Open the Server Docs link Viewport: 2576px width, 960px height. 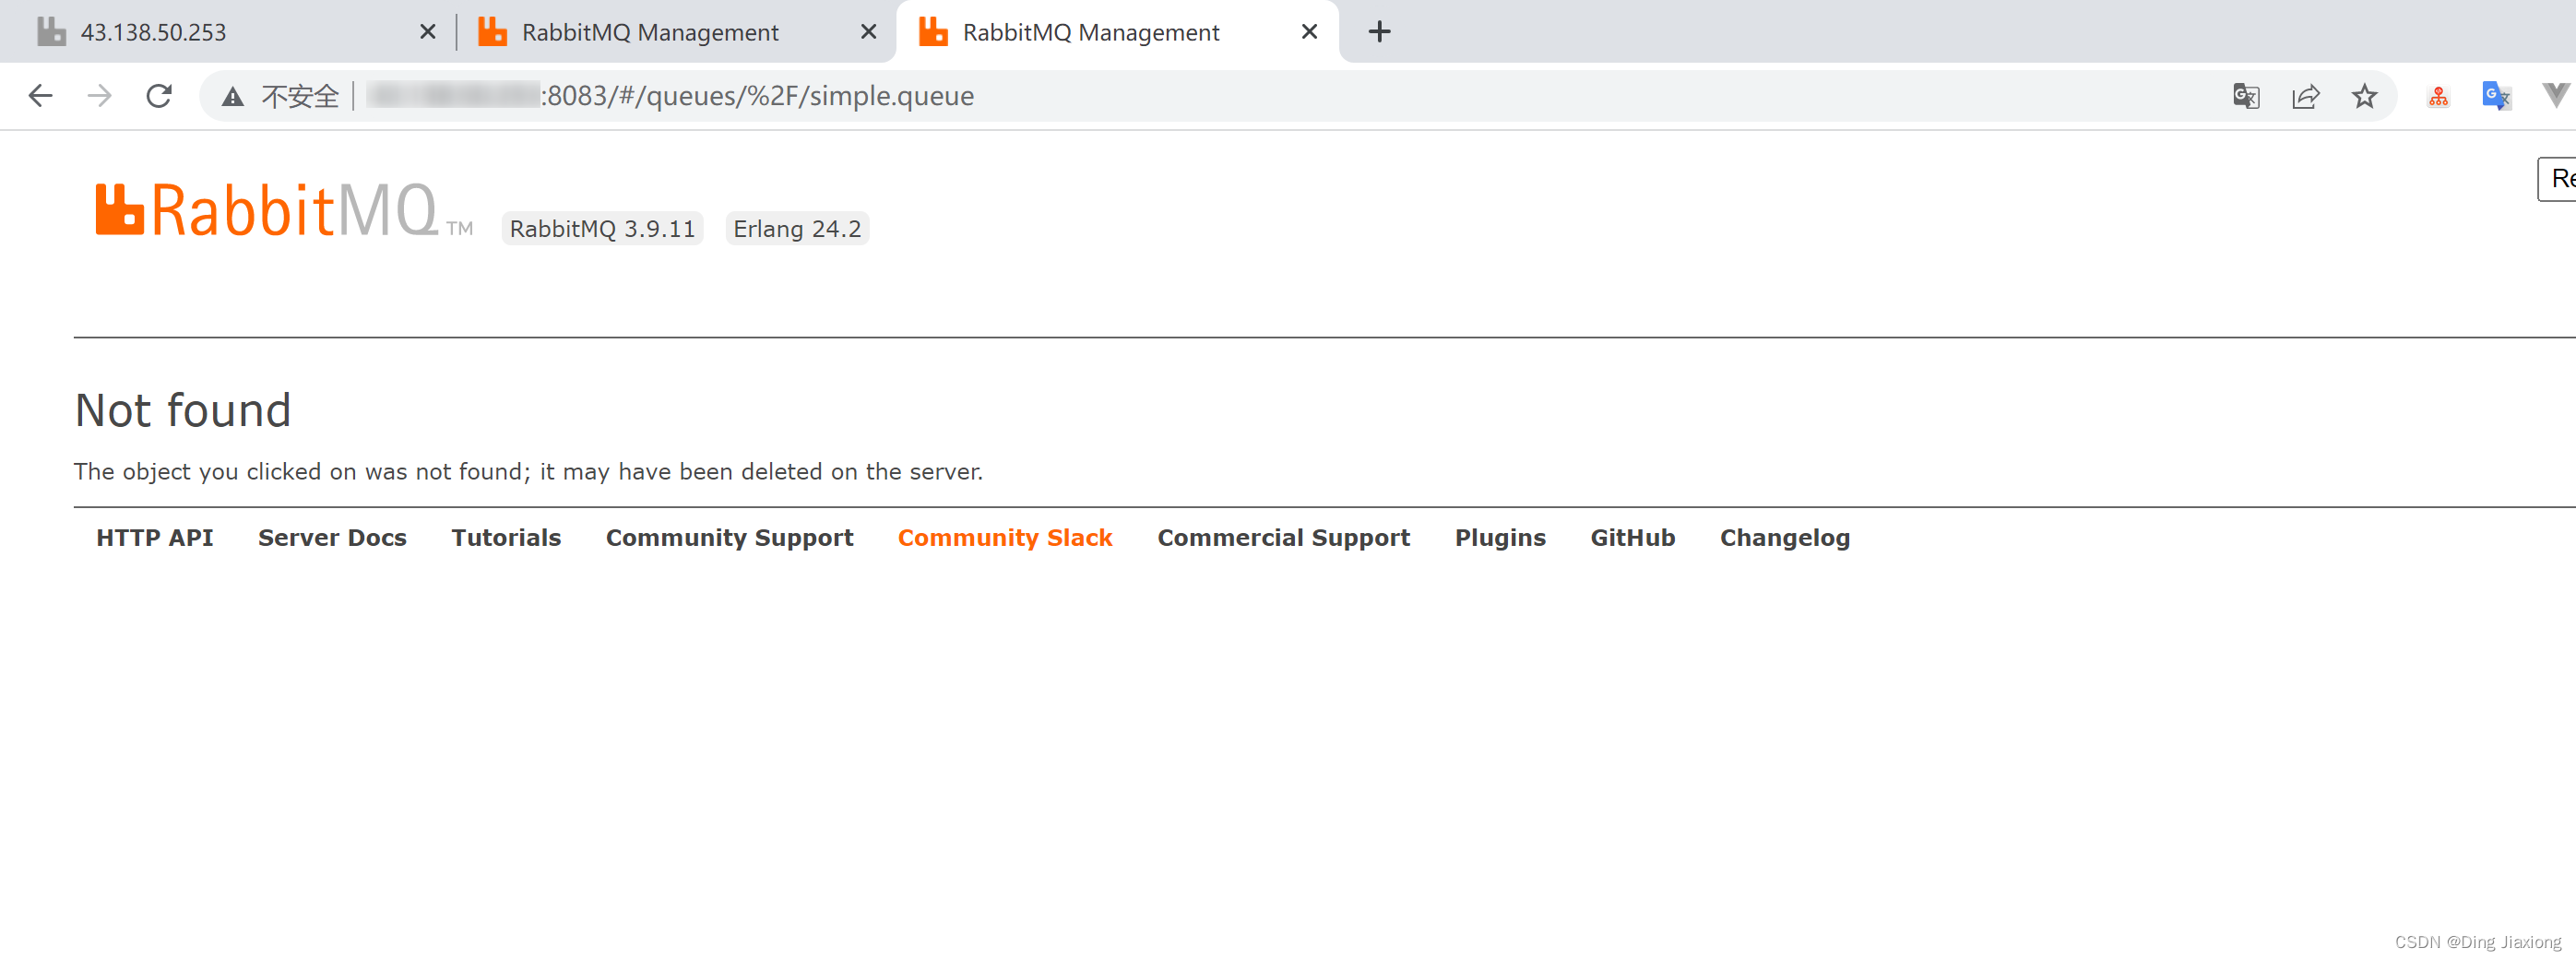click(x=332, y=538)
